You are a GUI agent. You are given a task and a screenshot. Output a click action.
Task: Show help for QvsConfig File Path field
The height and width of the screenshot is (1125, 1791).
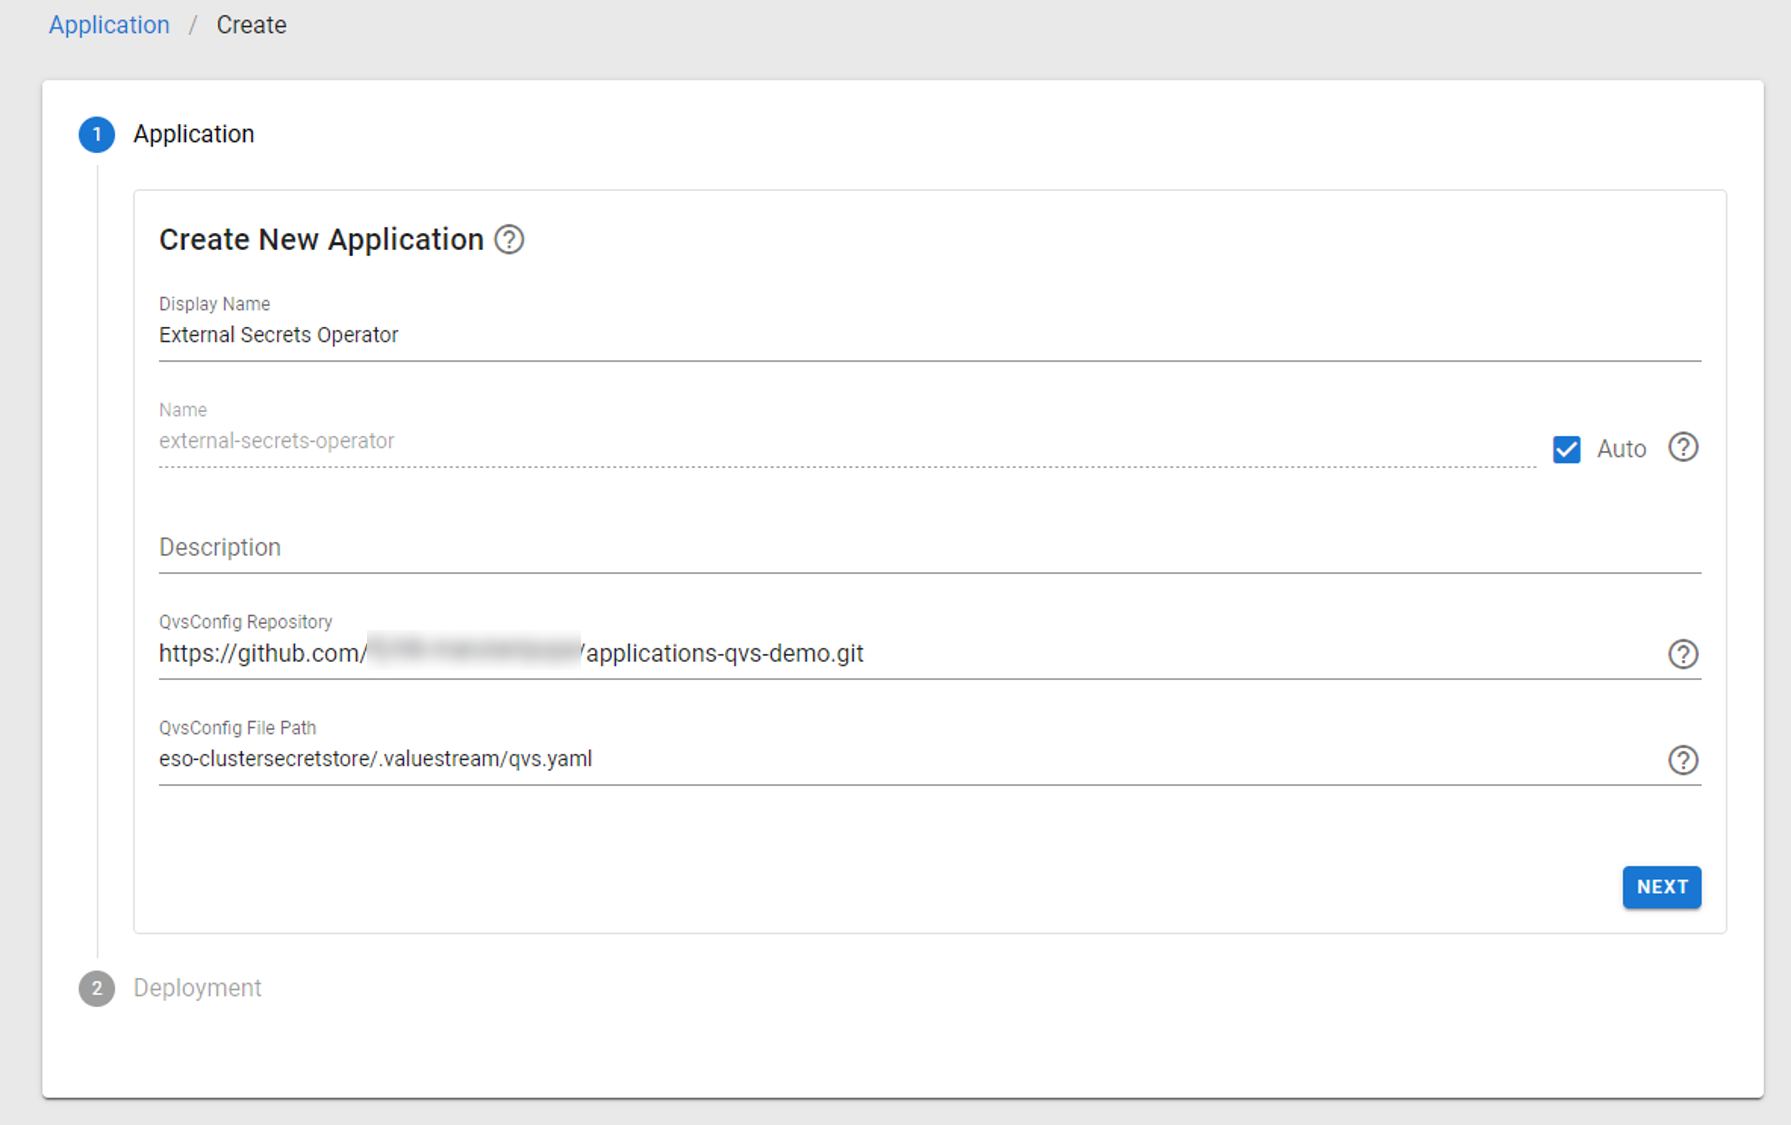(1683, 760)
